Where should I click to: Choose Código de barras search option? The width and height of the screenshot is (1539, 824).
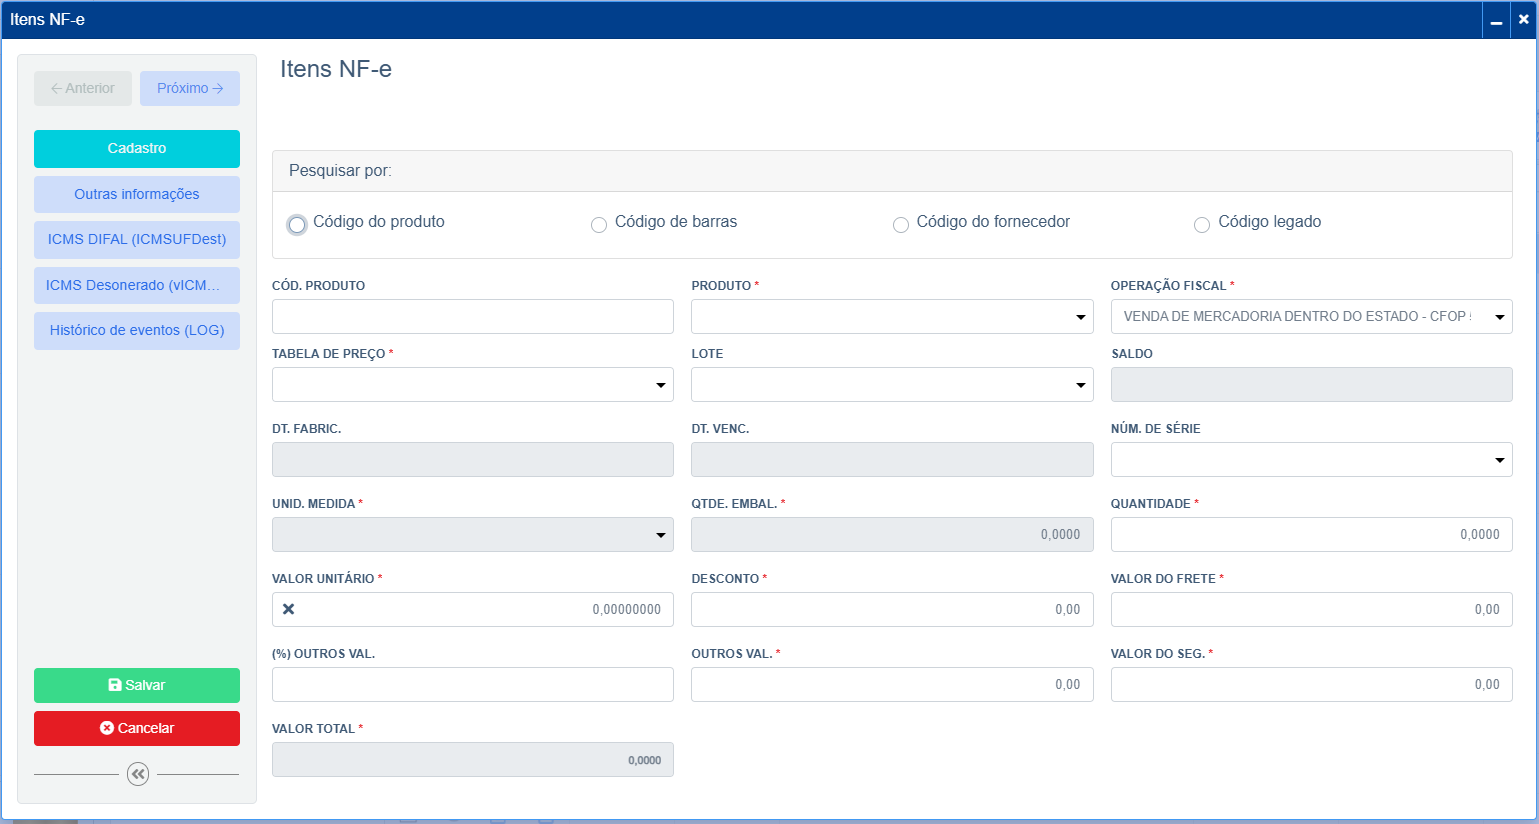pyautogui.click(x=598, y=224)
